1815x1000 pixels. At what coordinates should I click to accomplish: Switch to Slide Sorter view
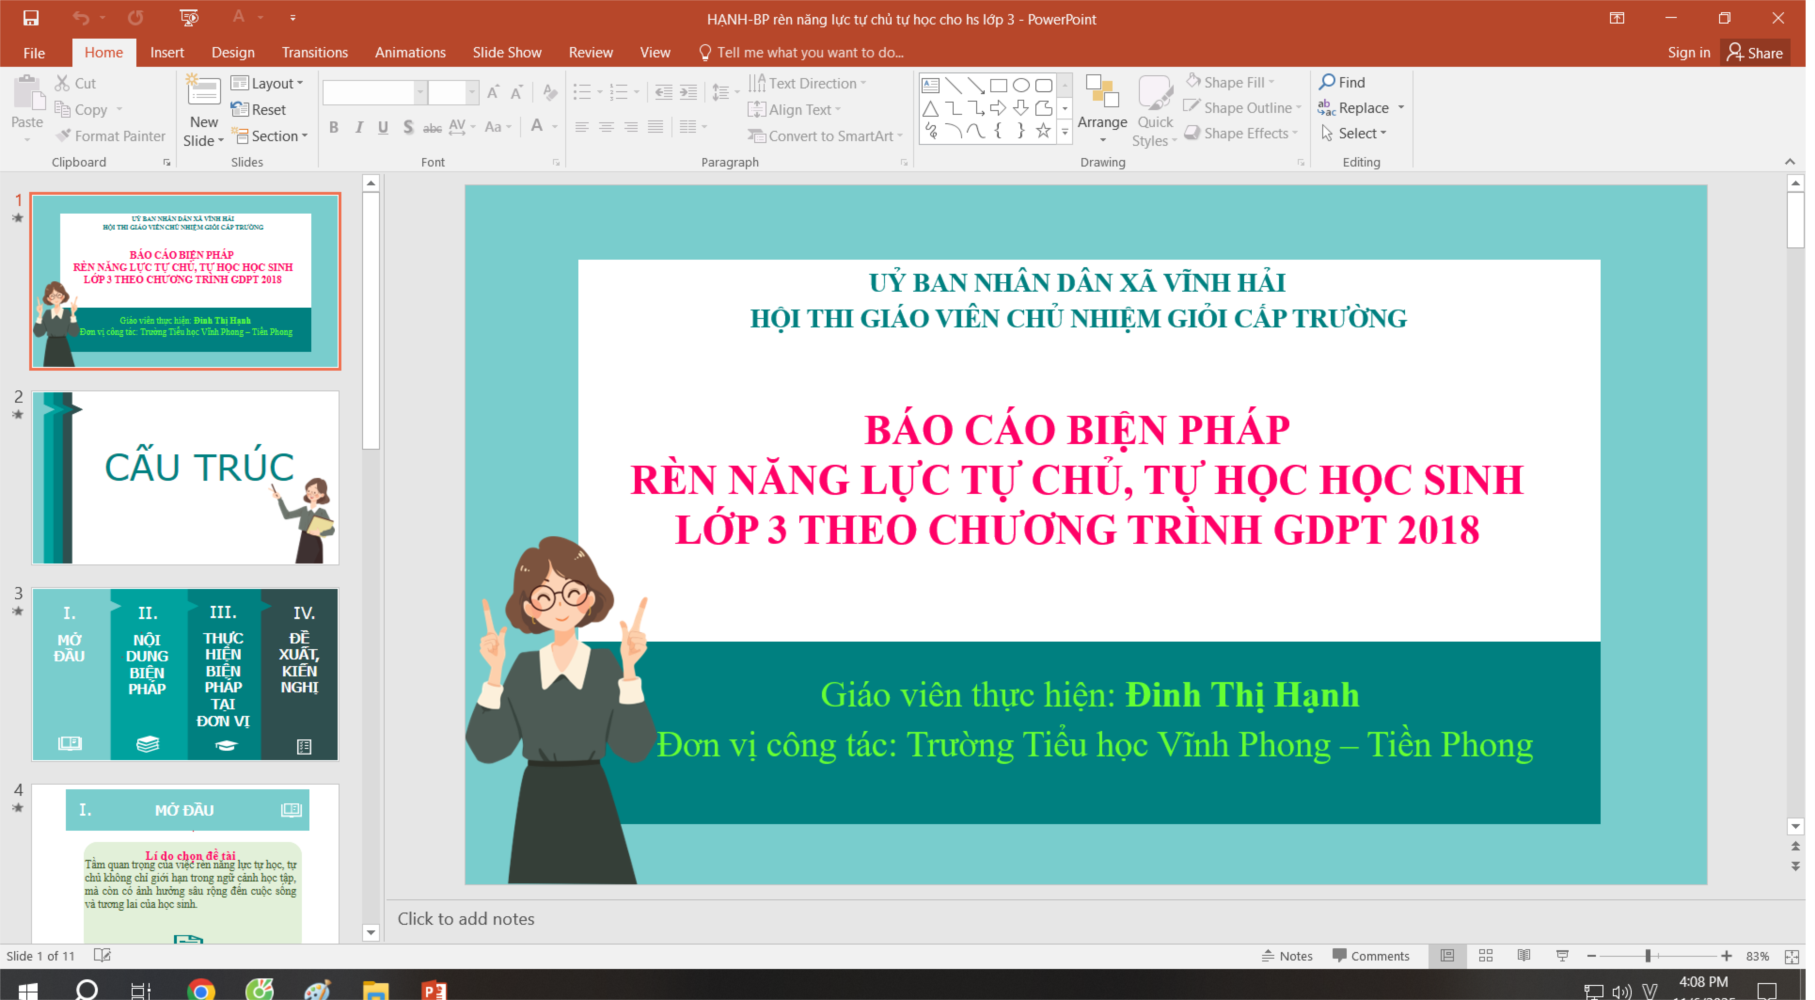pos(1486,956)
